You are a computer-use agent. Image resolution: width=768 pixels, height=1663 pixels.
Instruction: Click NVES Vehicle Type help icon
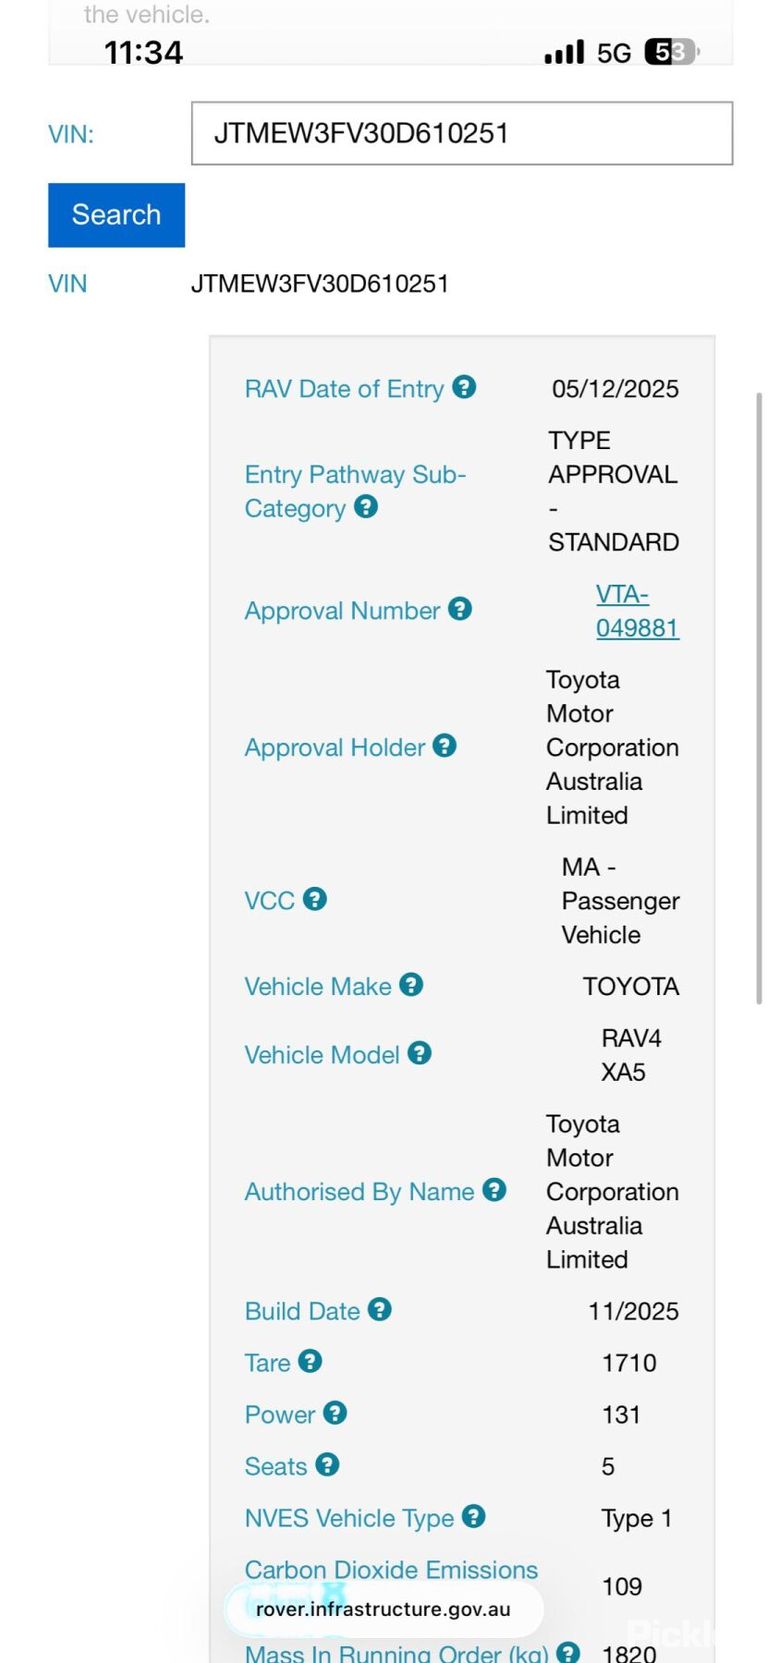point(474,1517)
